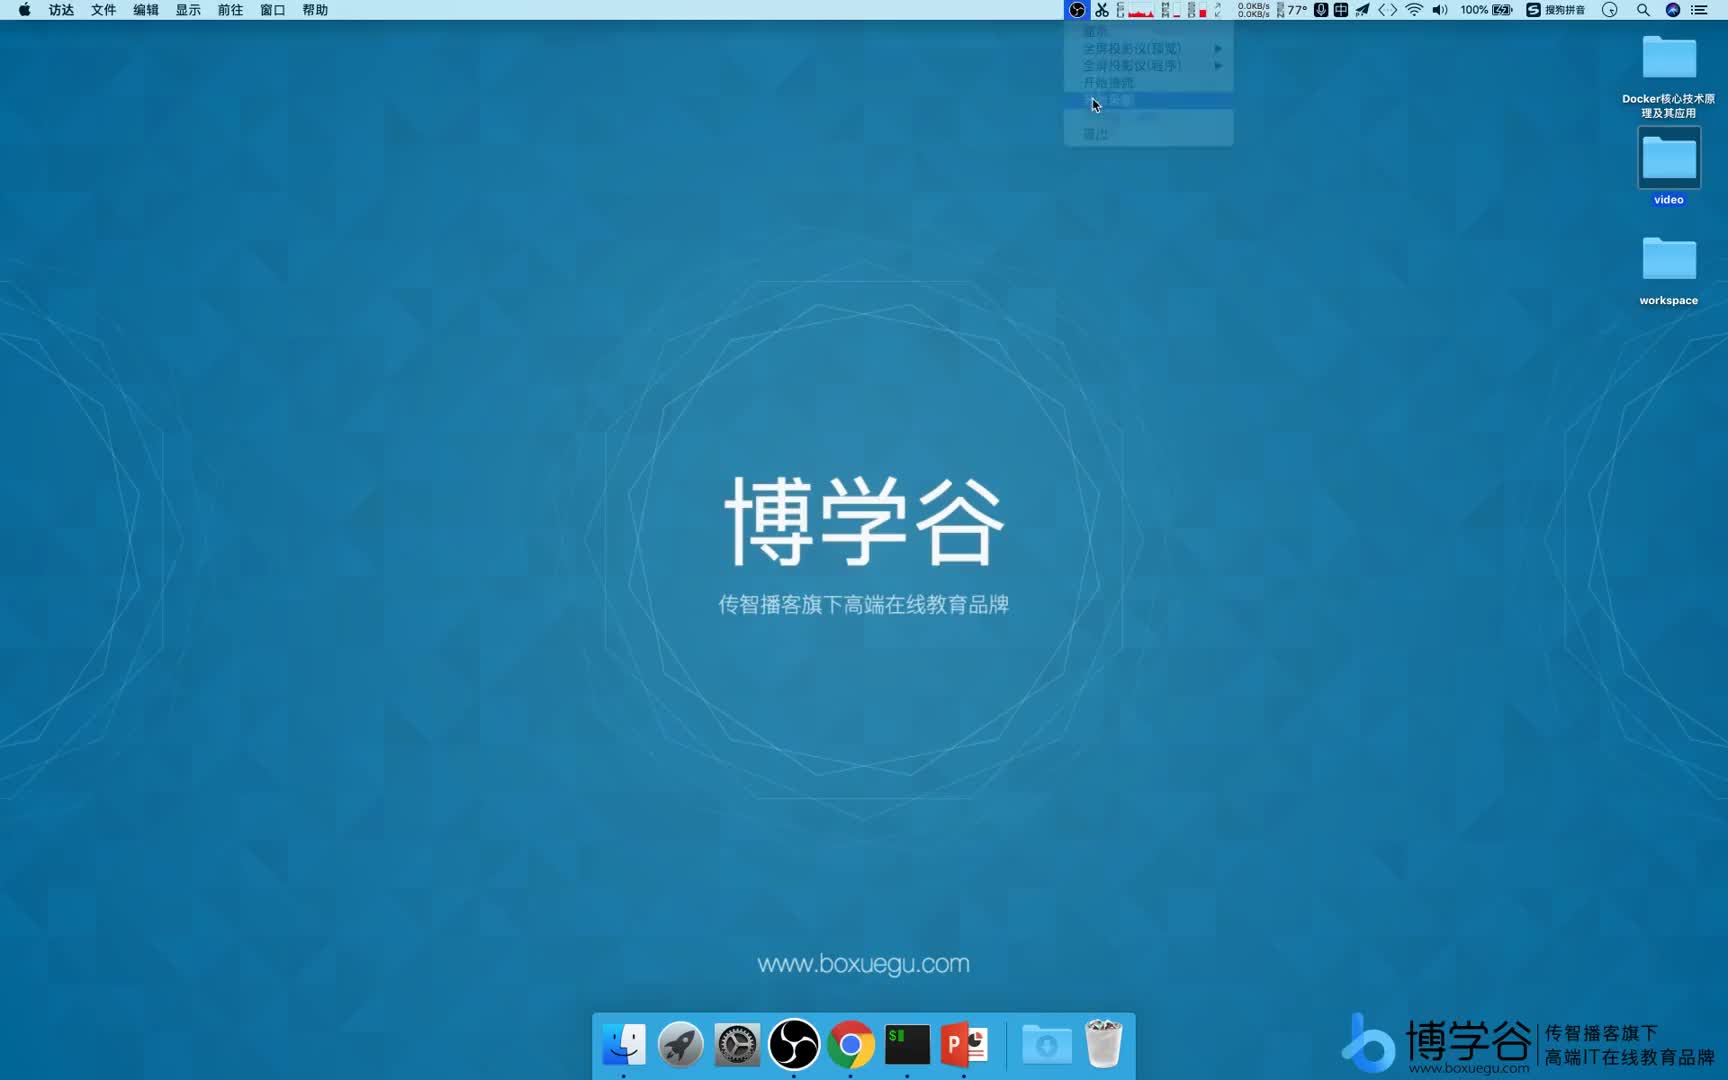The height and width of the screenshot is (1080, 1728).
Task: Open the memory usage indicator
Action: [x=1171, y=10]
